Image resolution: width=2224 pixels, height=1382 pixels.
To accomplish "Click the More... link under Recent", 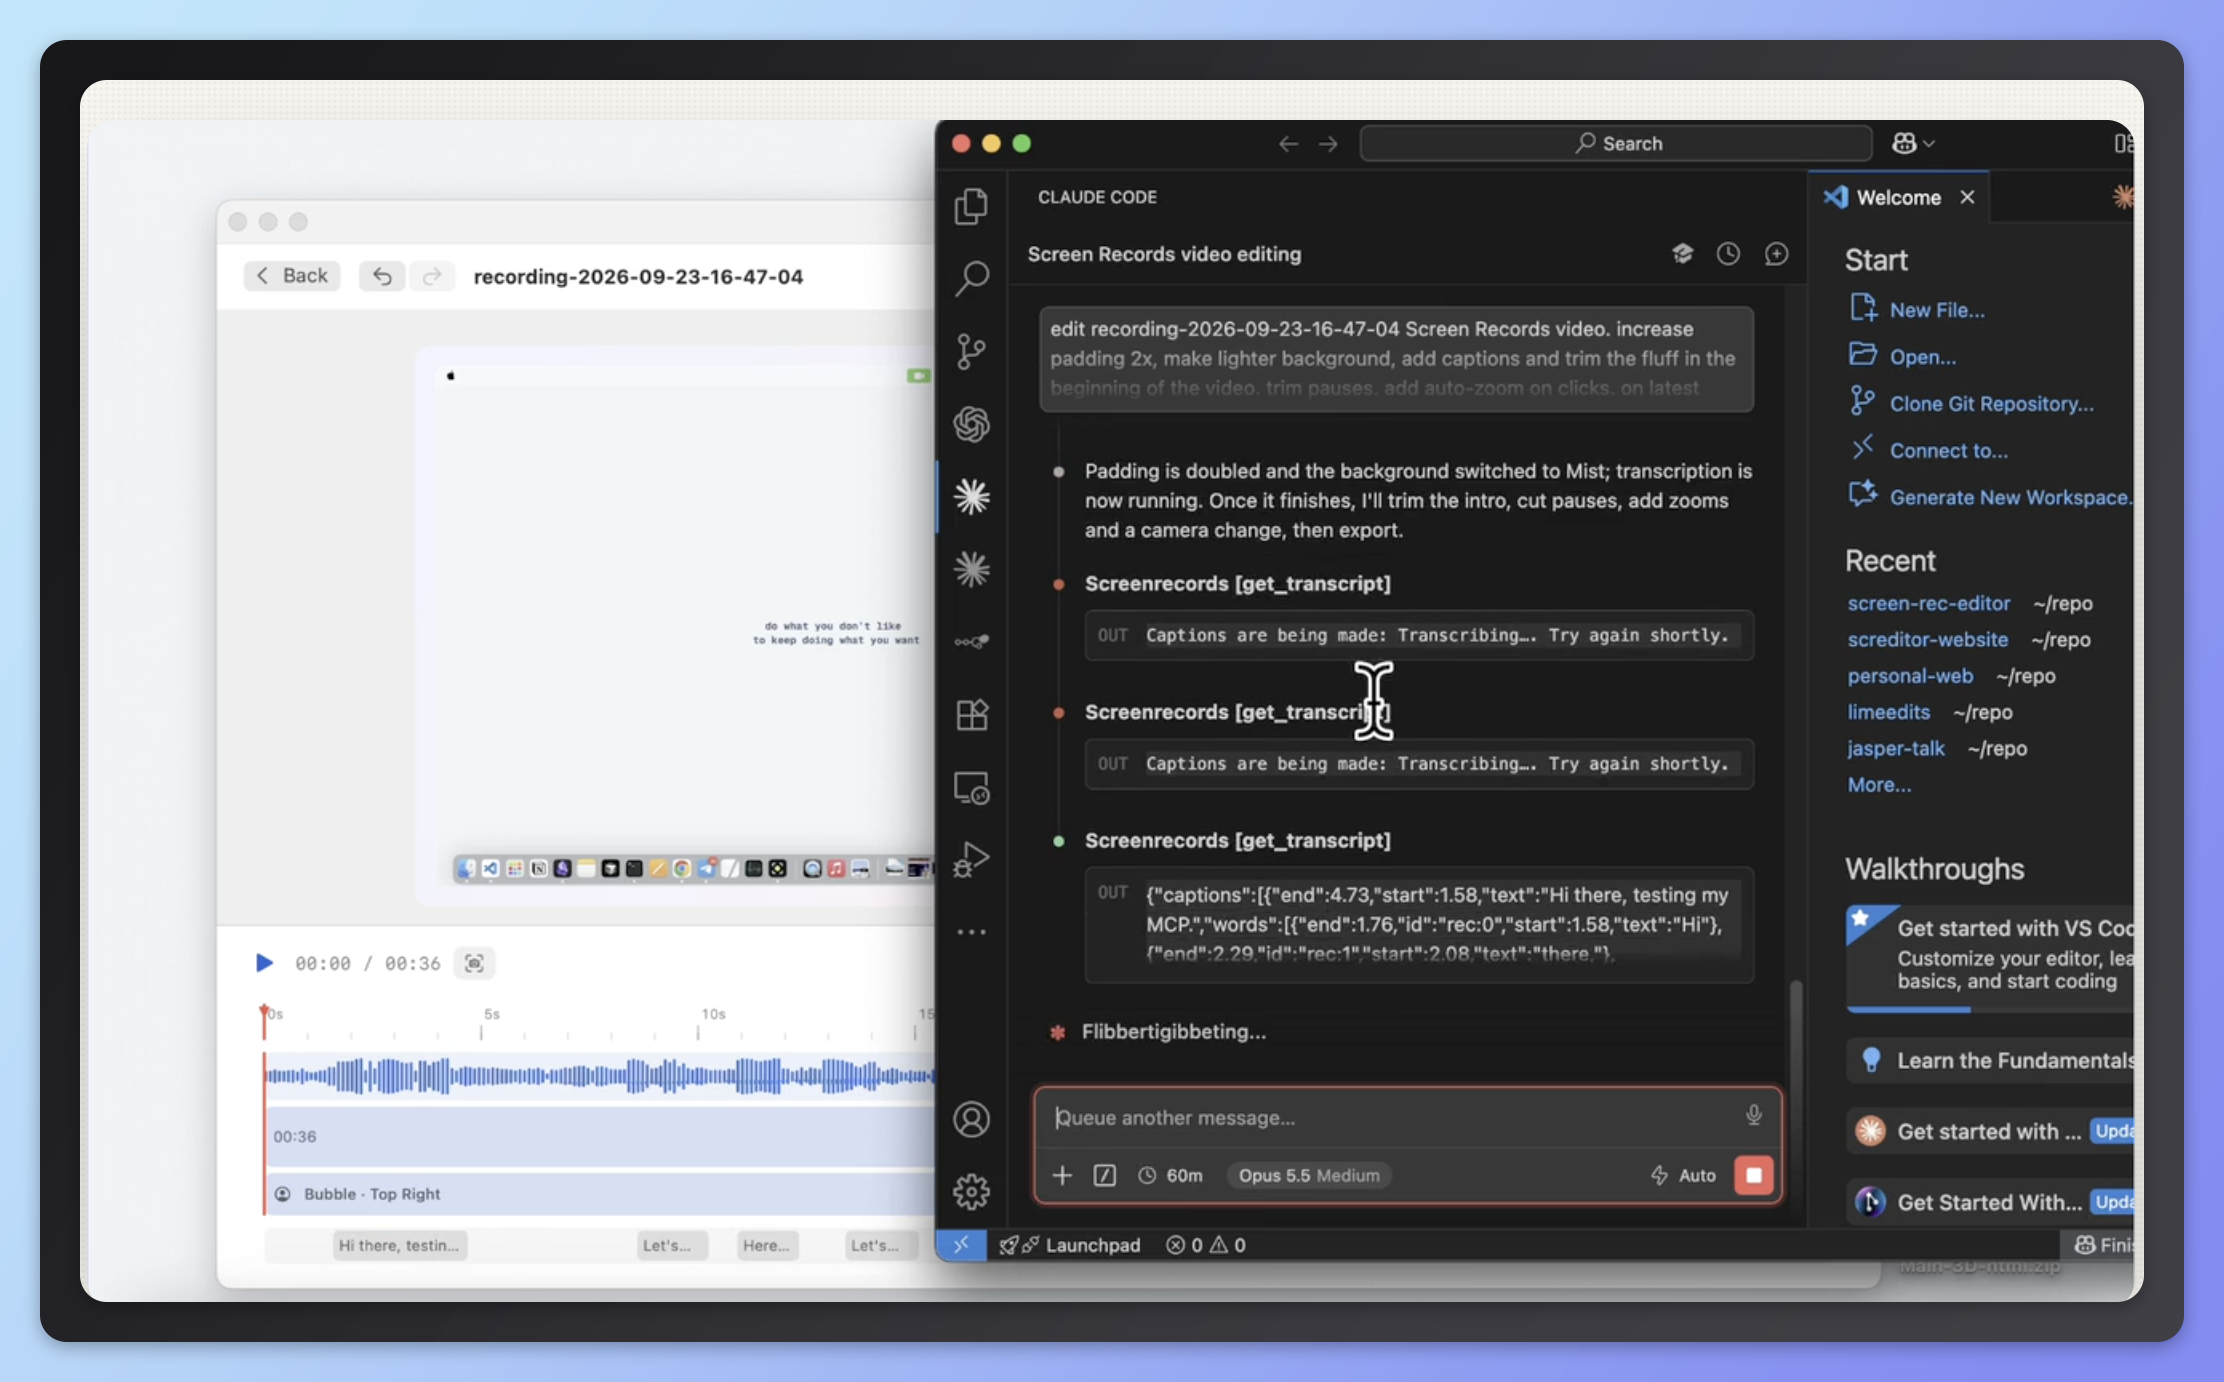I will point(1879,785).
